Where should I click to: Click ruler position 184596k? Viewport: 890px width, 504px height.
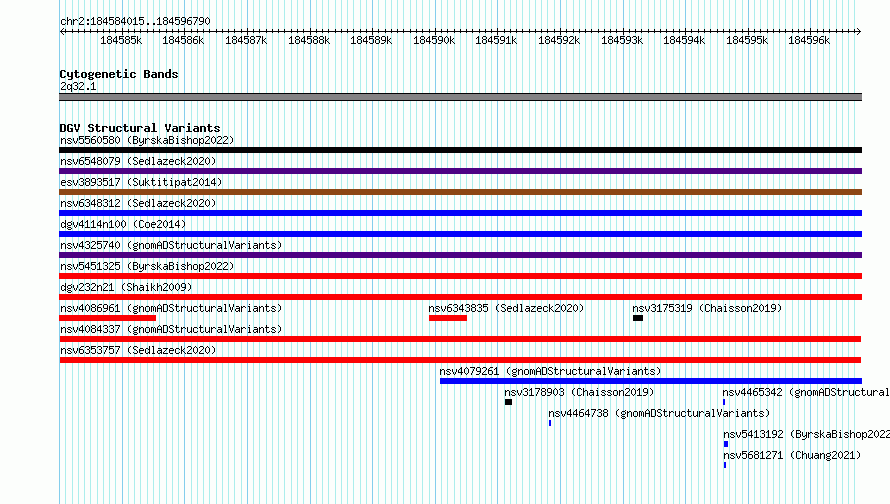tap(809, 40)
